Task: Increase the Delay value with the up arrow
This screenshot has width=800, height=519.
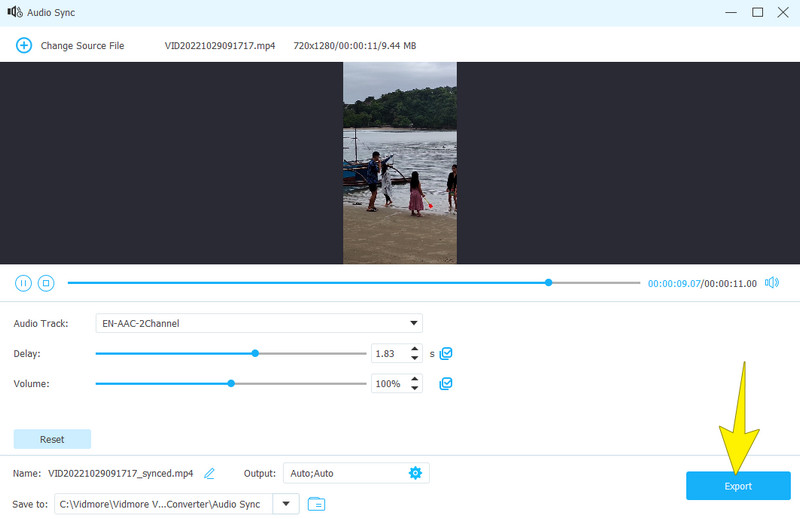Action: tap(416, 349)
